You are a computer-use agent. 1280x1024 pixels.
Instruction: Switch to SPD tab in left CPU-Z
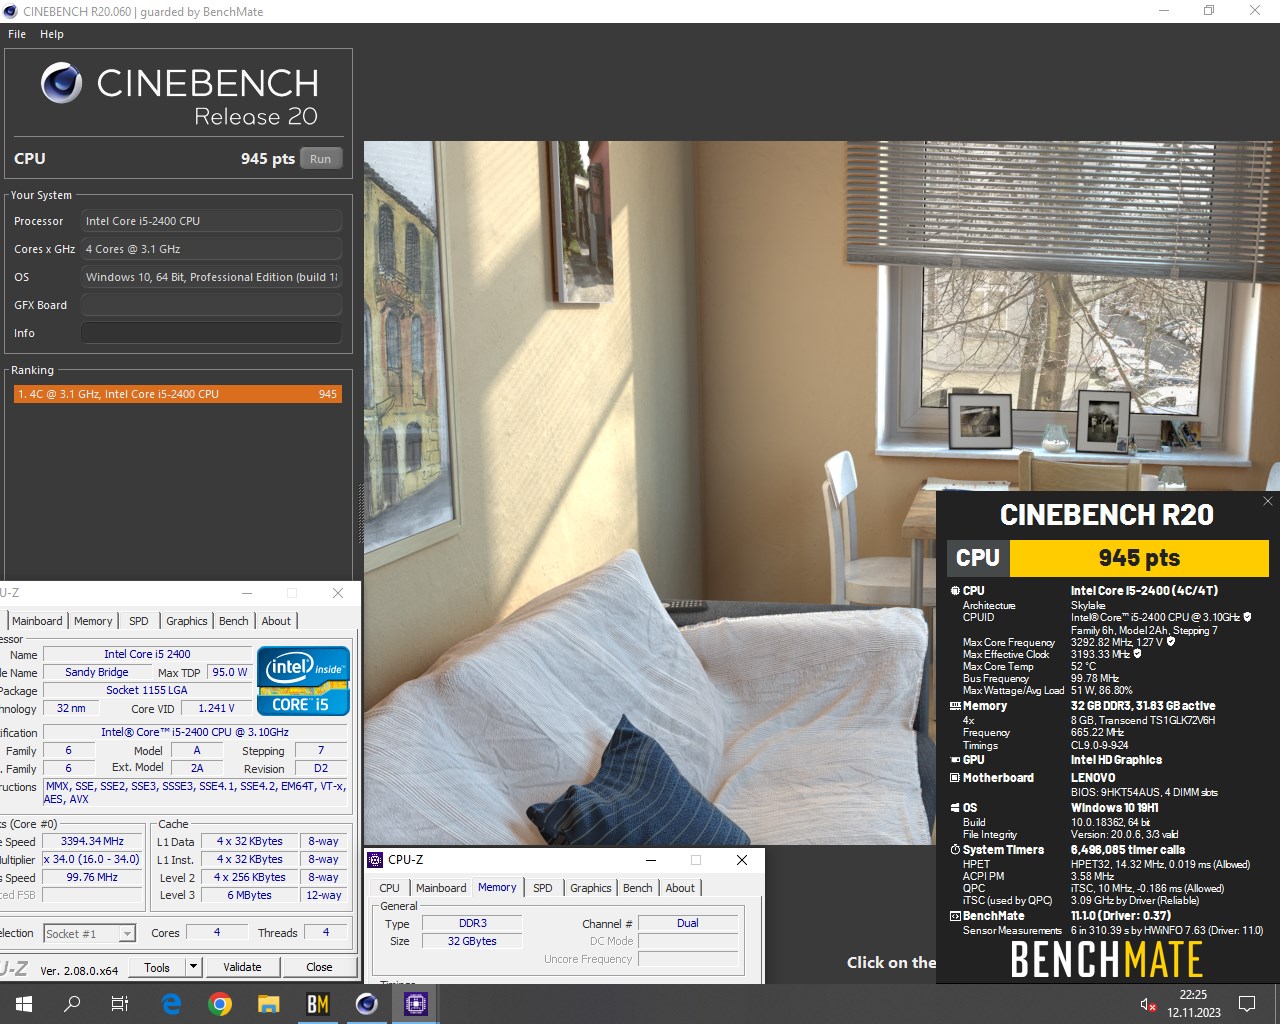point(139,621)
